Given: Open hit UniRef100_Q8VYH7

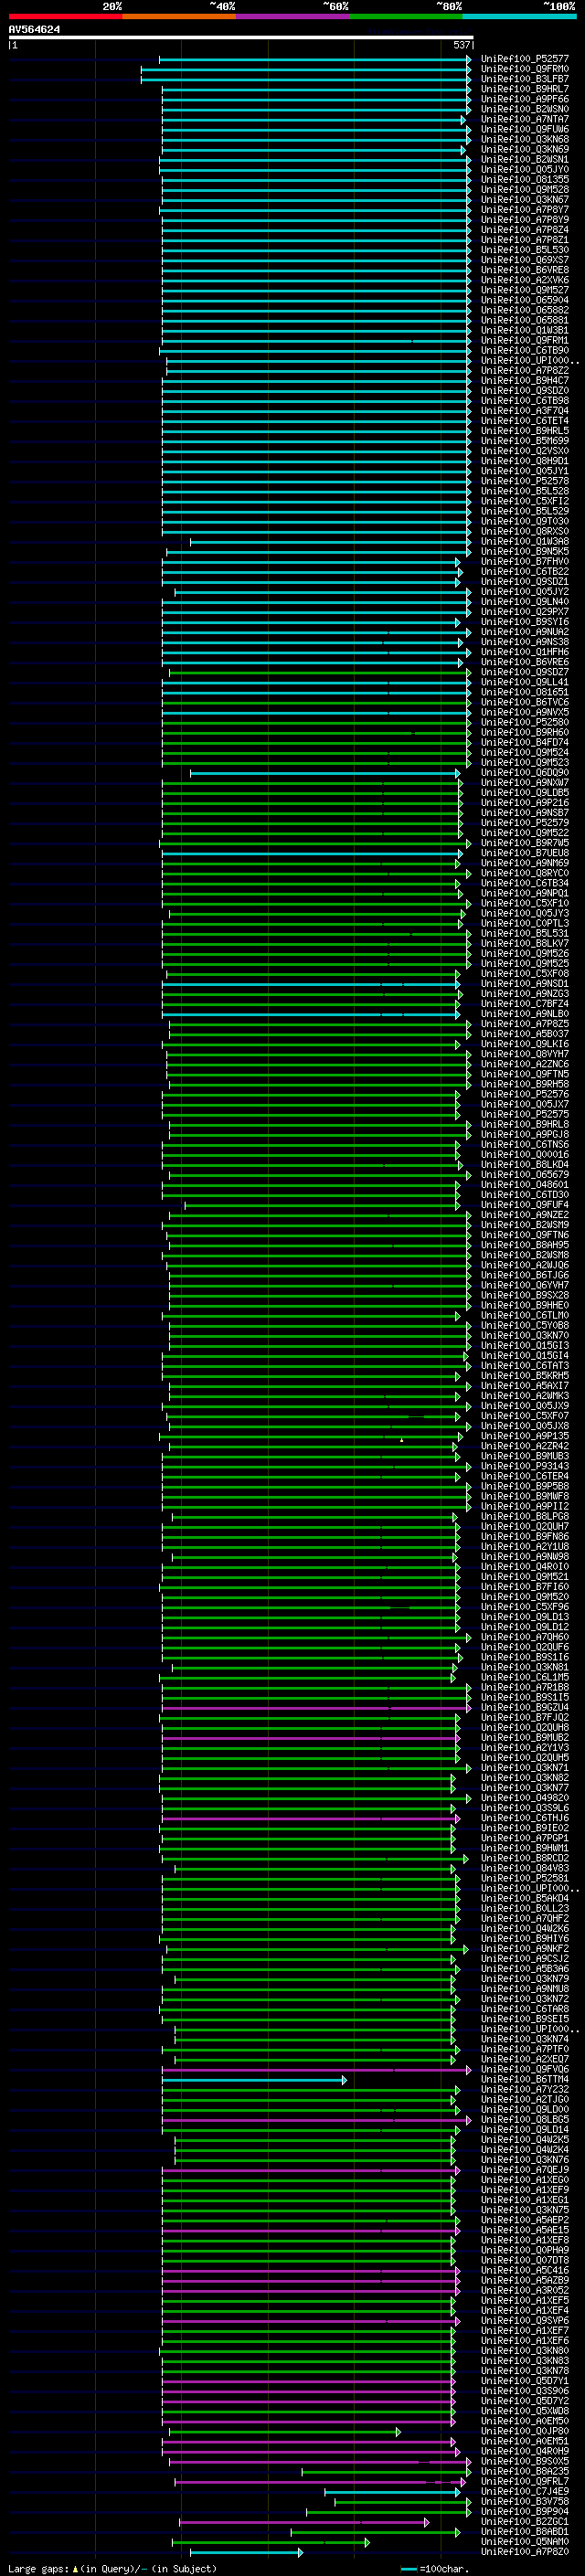Looking at the screenshot, I should 524,1053.
